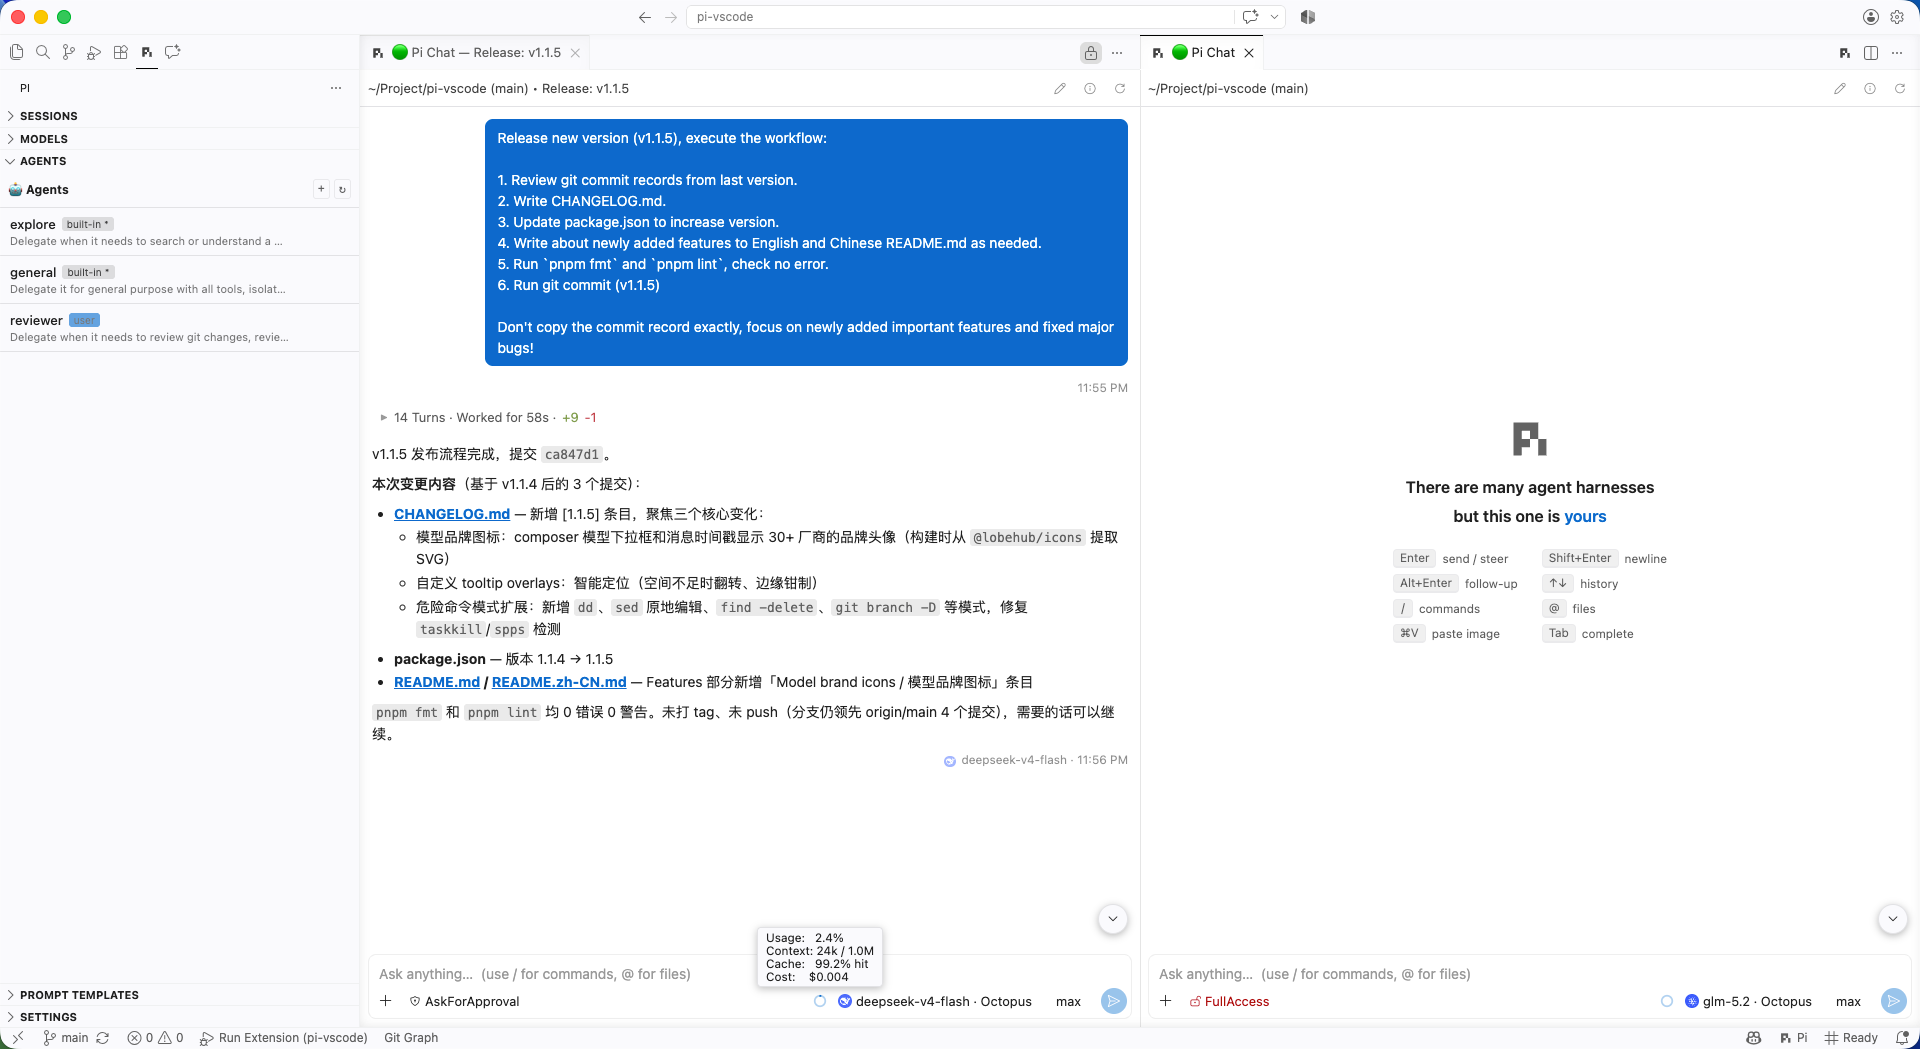Viewport: 1920px width, 1049px height.
Task: Reload the right Pi Chat session
Action: coord(1900,88)
